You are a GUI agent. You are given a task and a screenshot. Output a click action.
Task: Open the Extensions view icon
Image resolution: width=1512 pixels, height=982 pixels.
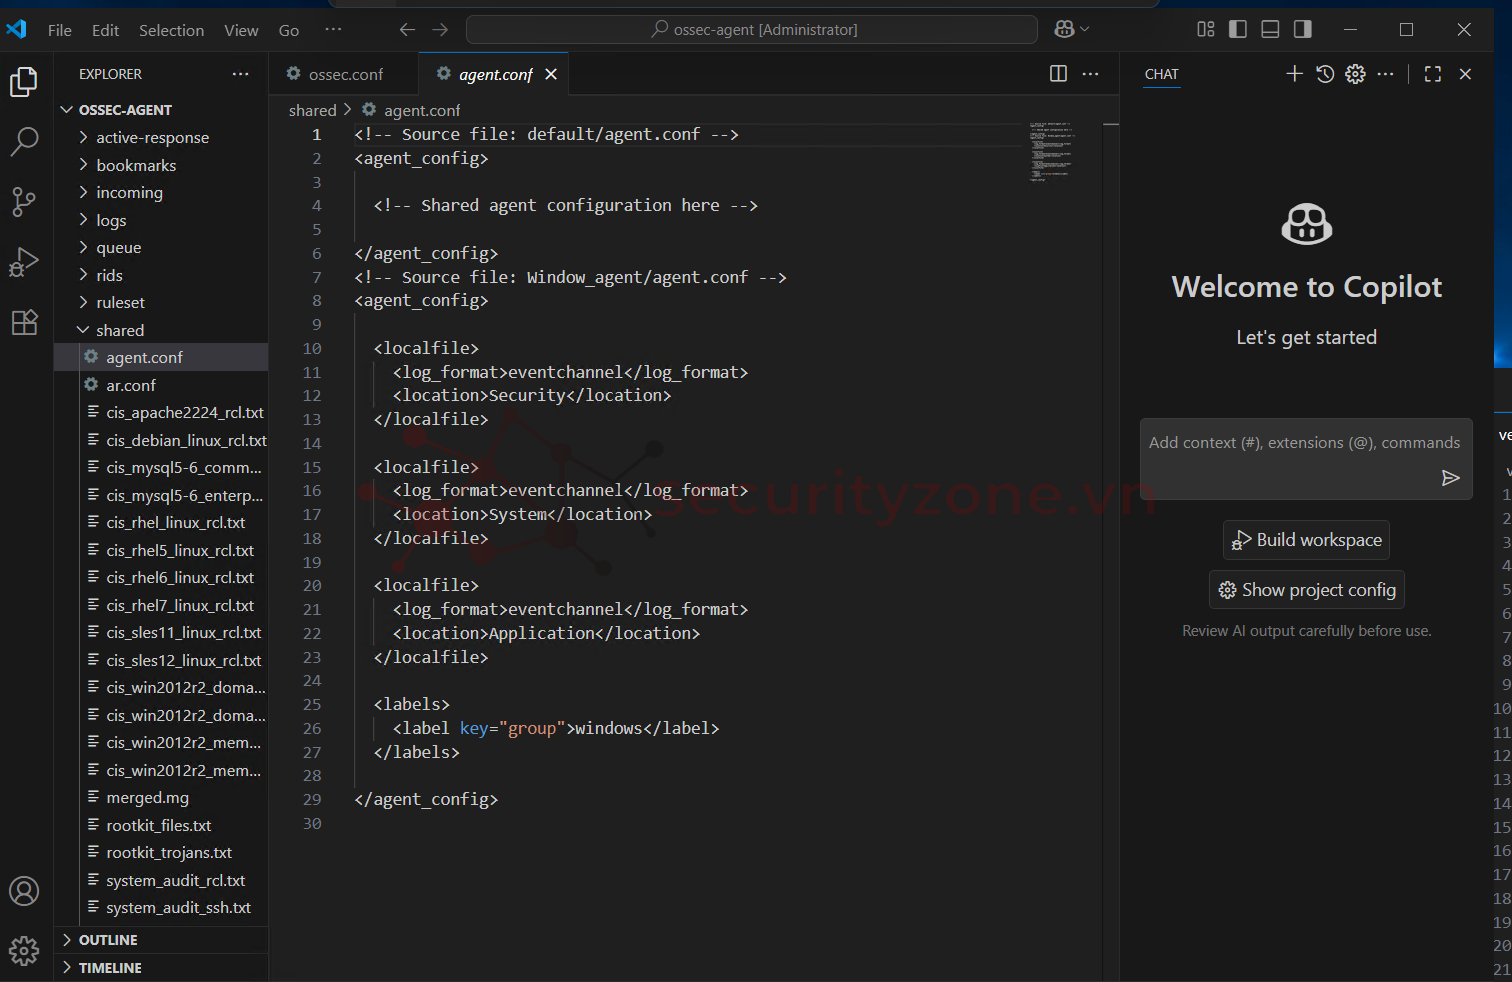(x=24, y=322)
